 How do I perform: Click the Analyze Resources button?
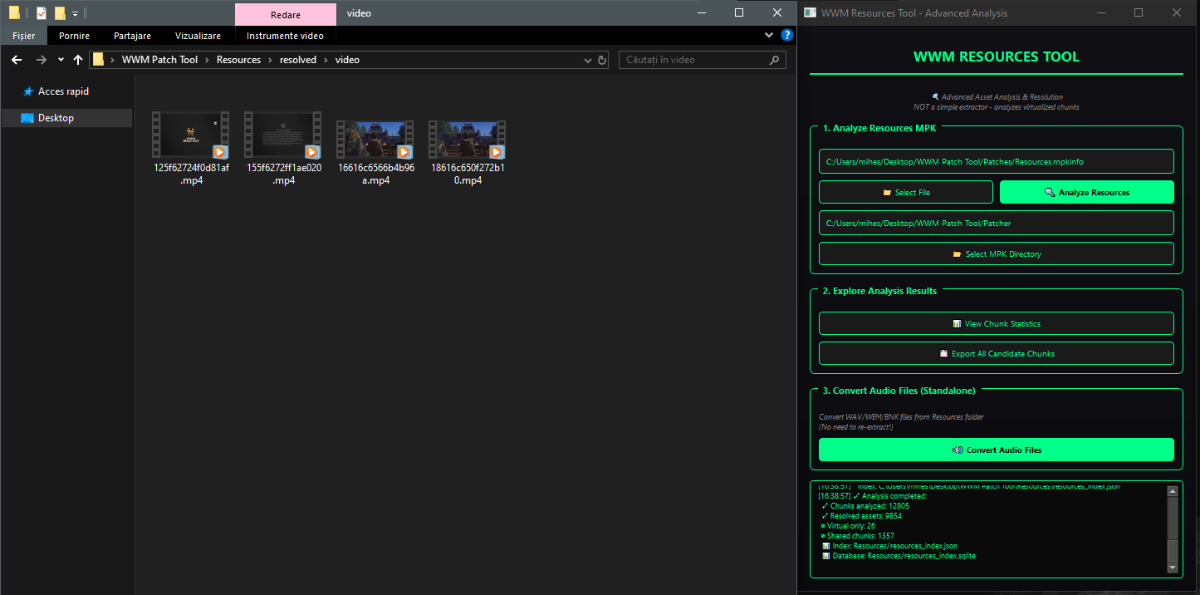(1086, 192)
